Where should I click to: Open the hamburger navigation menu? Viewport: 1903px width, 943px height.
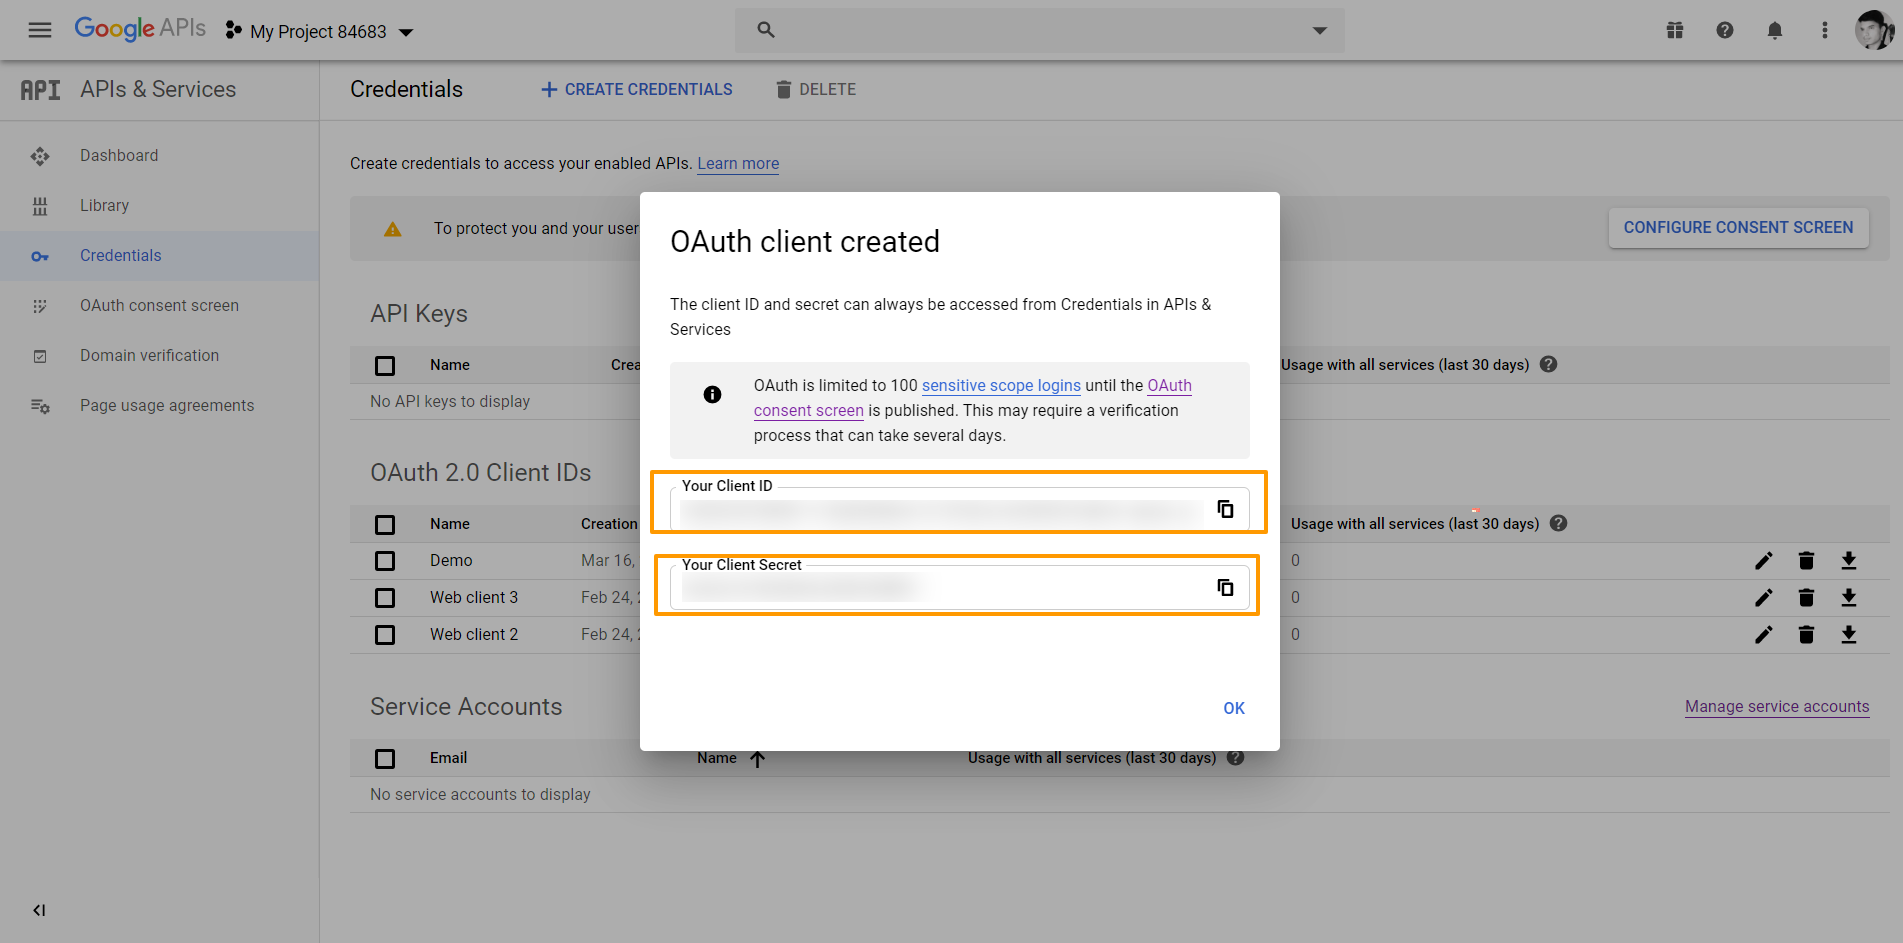click(40, 30)
